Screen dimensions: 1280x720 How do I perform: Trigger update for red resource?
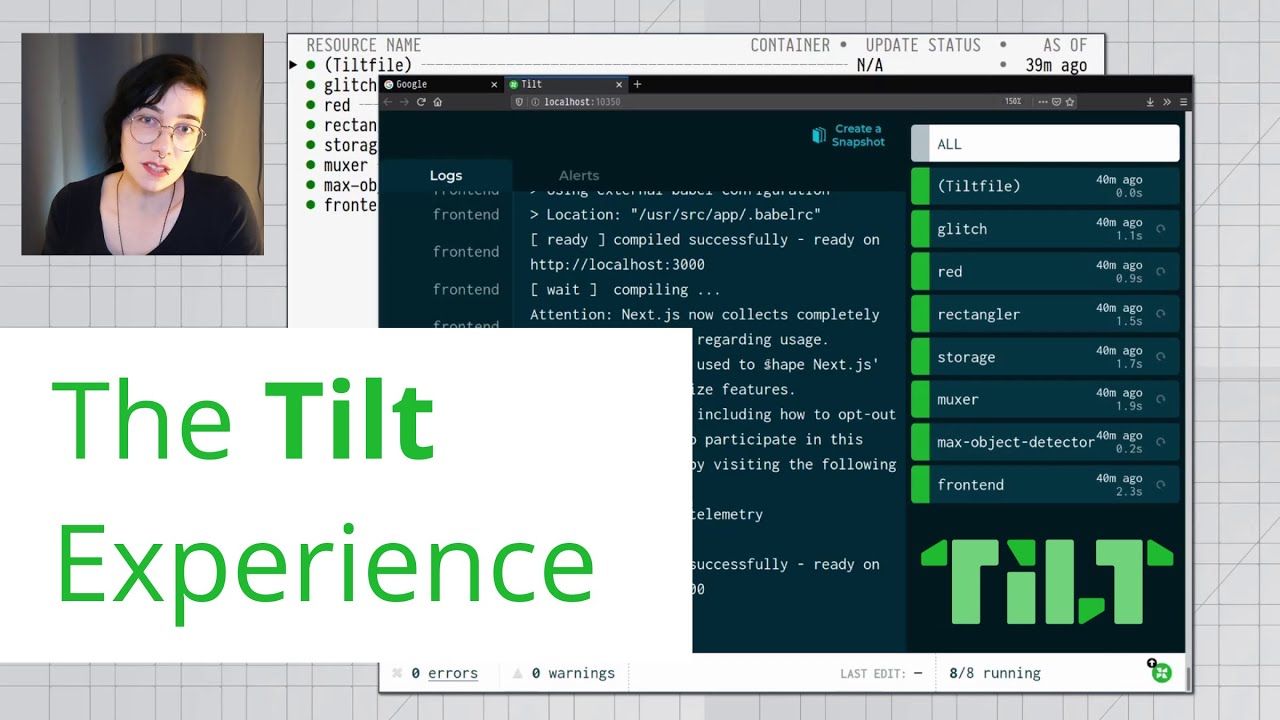click(x=1161, y=272)
